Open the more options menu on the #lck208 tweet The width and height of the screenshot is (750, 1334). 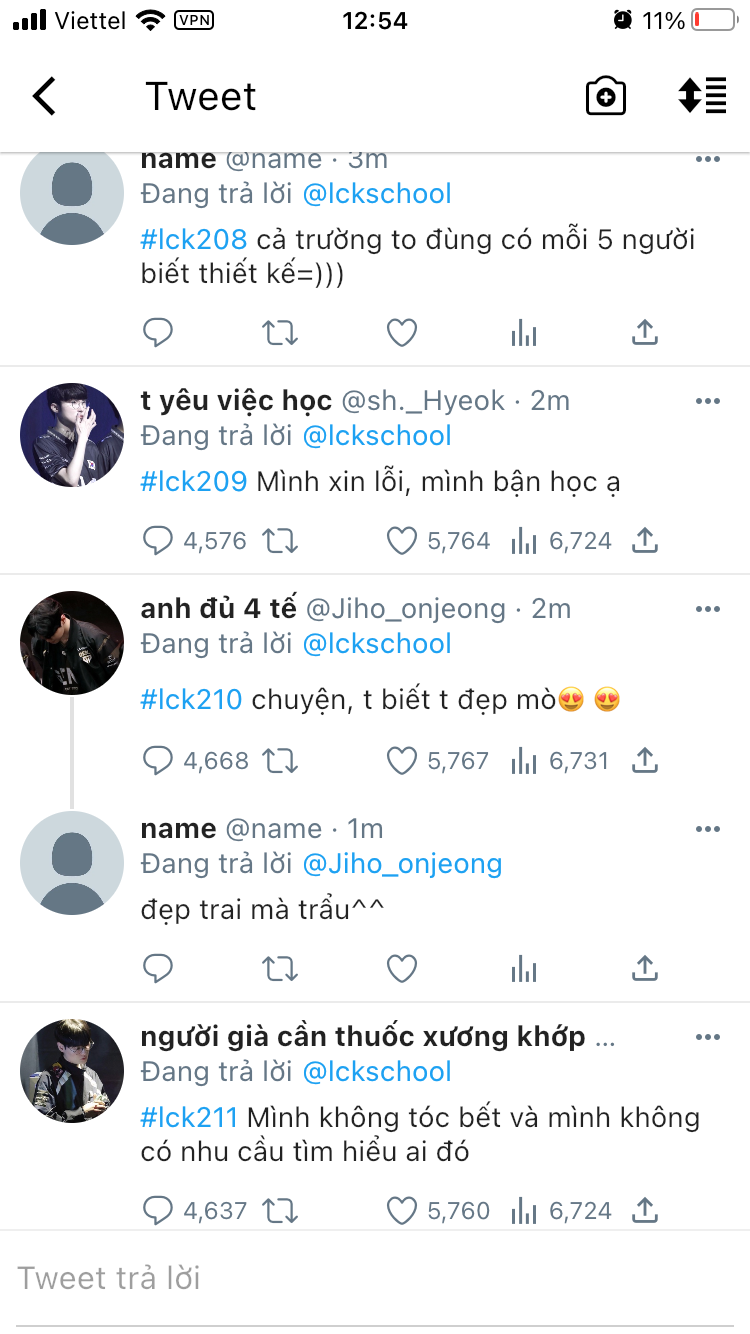click(708, 159)
